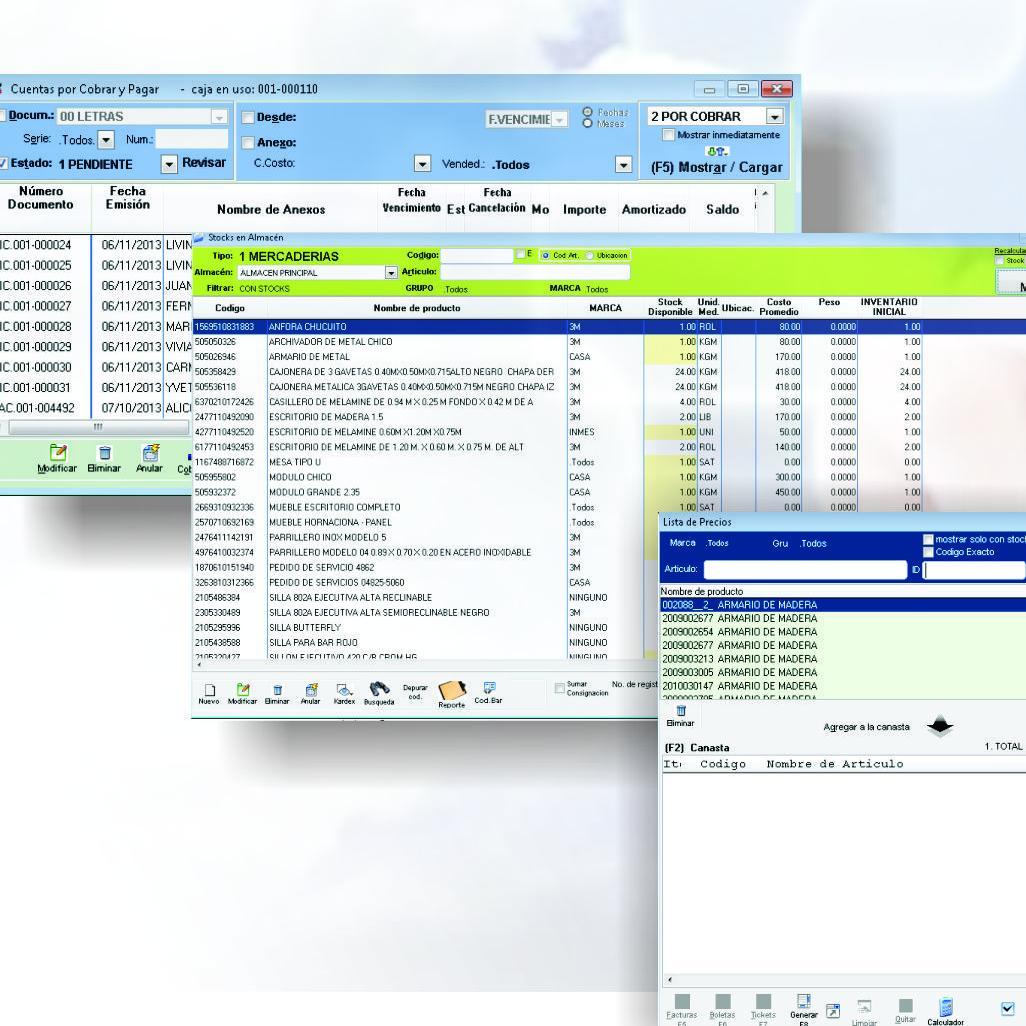Click the Busqueda binoculars icon

tap(380, 689)
